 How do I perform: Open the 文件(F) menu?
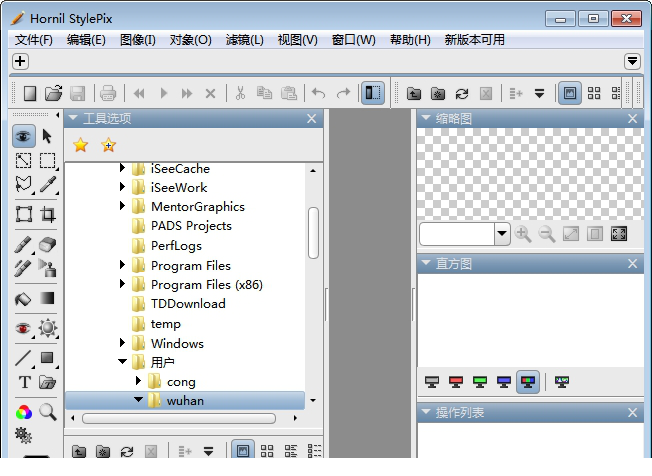click(34, 40)
